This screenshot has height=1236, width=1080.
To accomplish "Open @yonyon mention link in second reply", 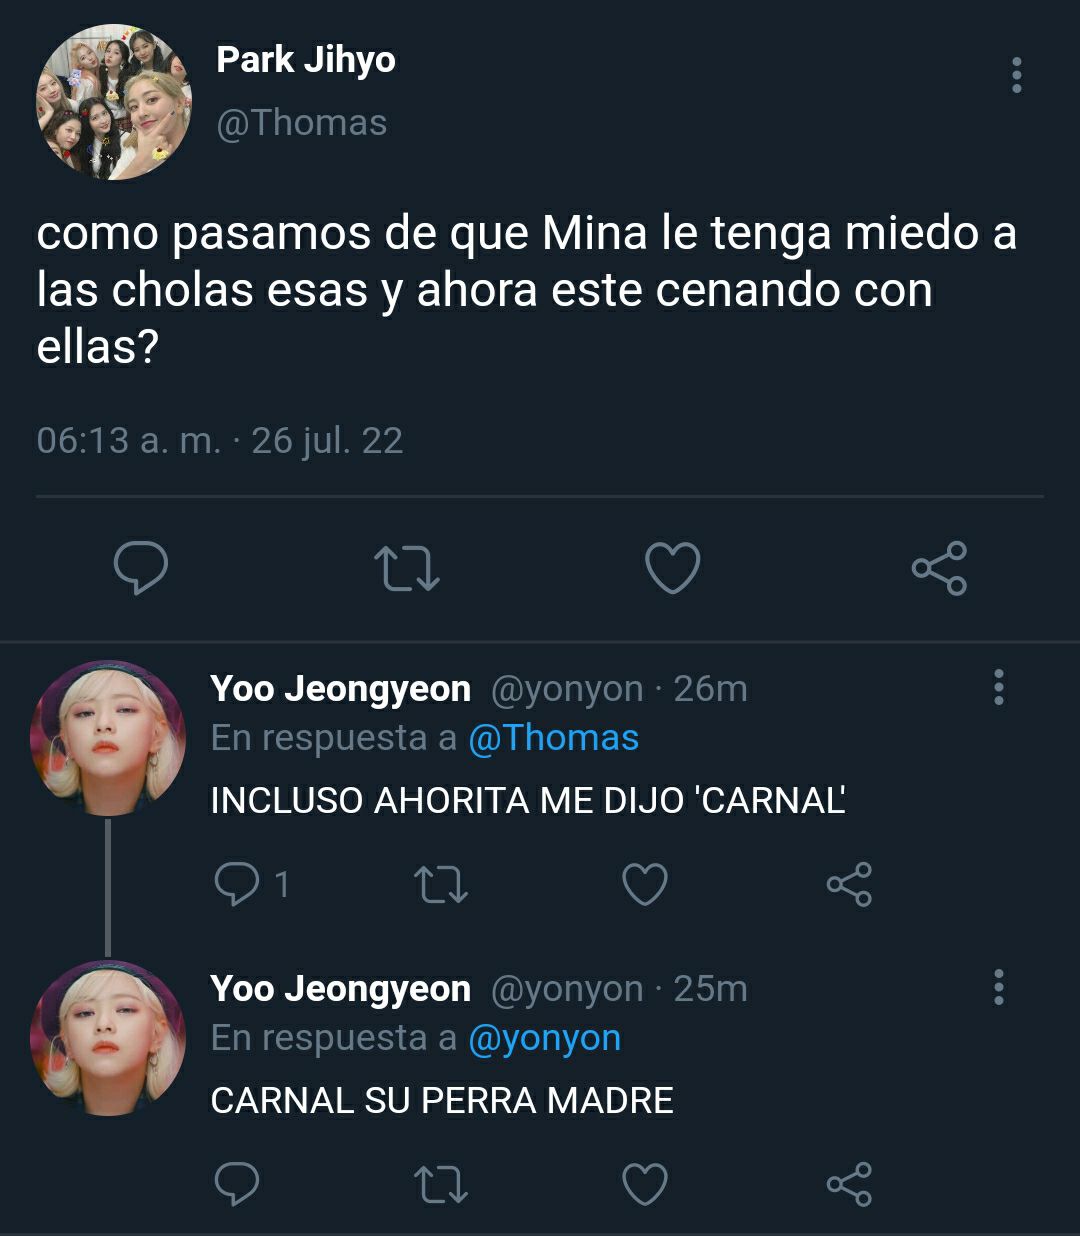I will (544, 1038).
